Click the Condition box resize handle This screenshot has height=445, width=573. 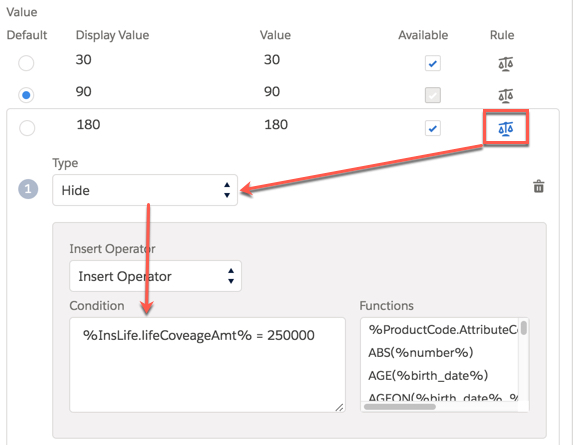coord(339,407)
